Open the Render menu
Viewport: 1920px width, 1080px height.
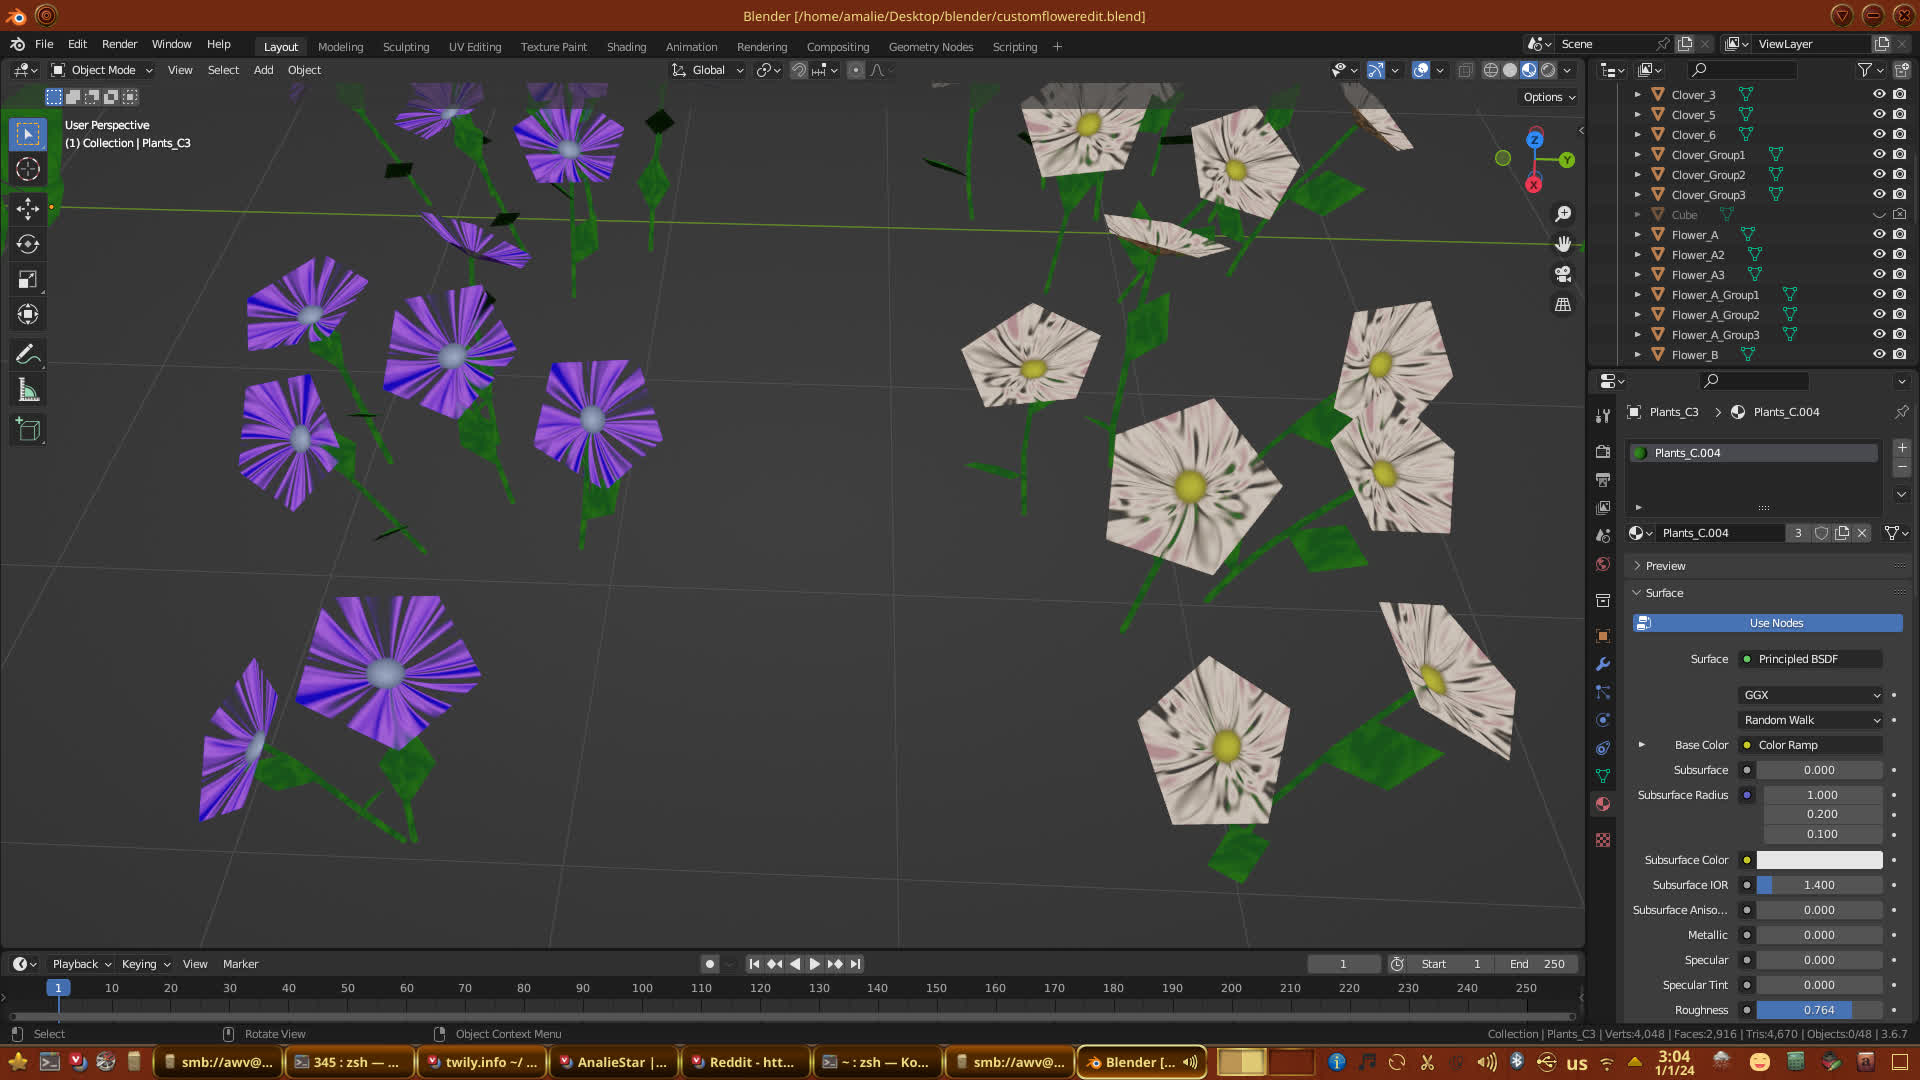[119, 44]
